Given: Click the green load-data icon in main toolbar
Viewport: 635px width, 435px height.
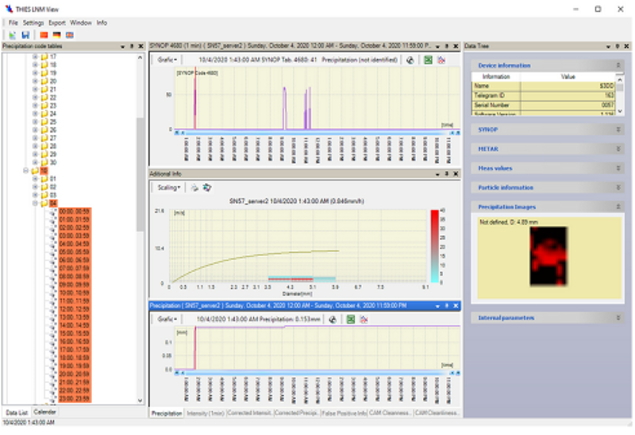Looking at the screenshot, I should [x=12, y=35].
